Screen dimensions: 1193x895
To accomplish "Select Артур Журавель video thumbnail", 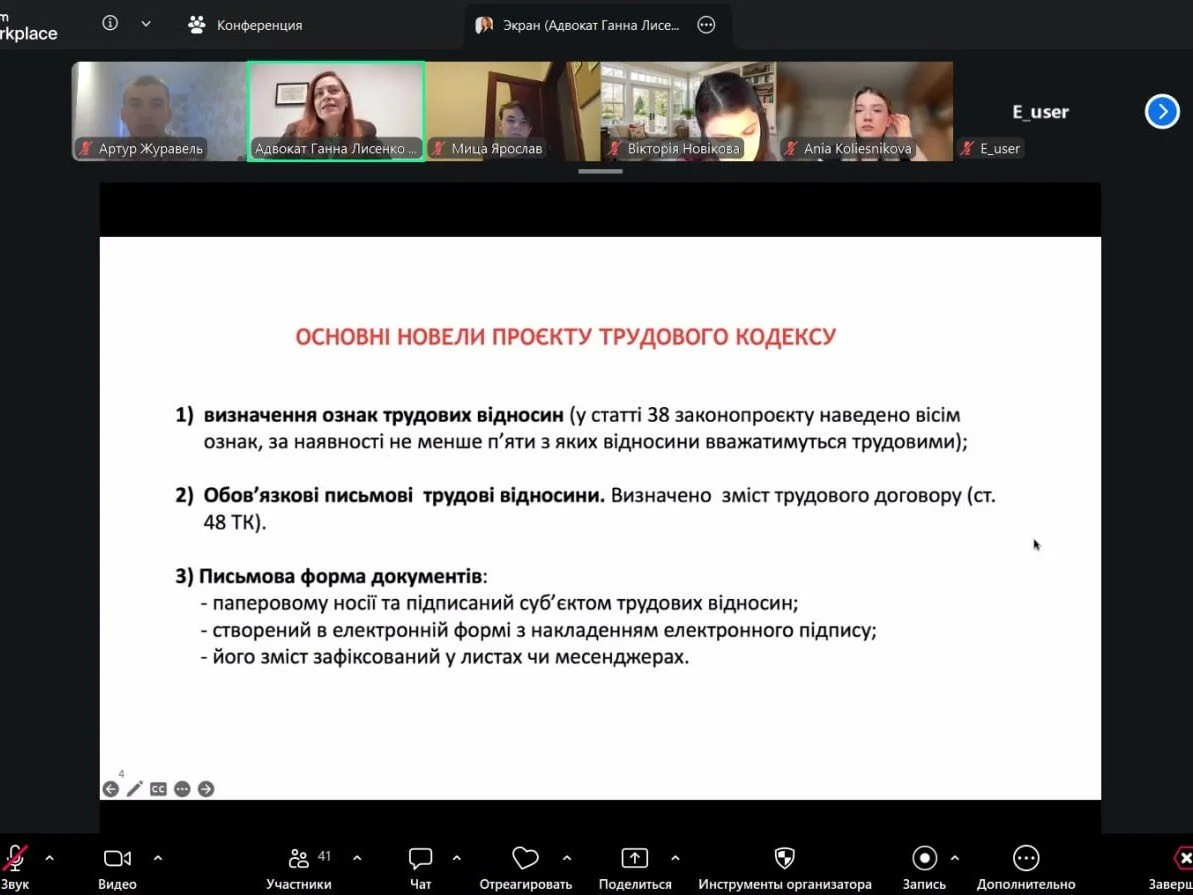I will 159,111.
